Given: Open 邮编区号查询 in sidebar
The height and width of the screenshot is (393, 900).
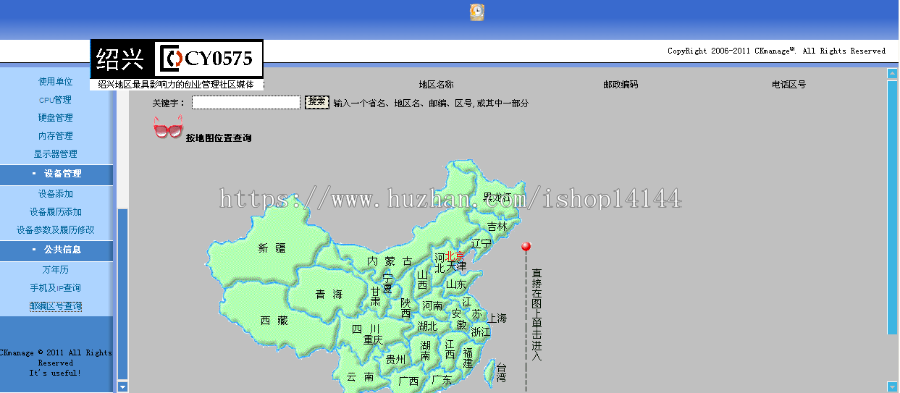Looking at the screenshot, I should [x=55, y=306].
